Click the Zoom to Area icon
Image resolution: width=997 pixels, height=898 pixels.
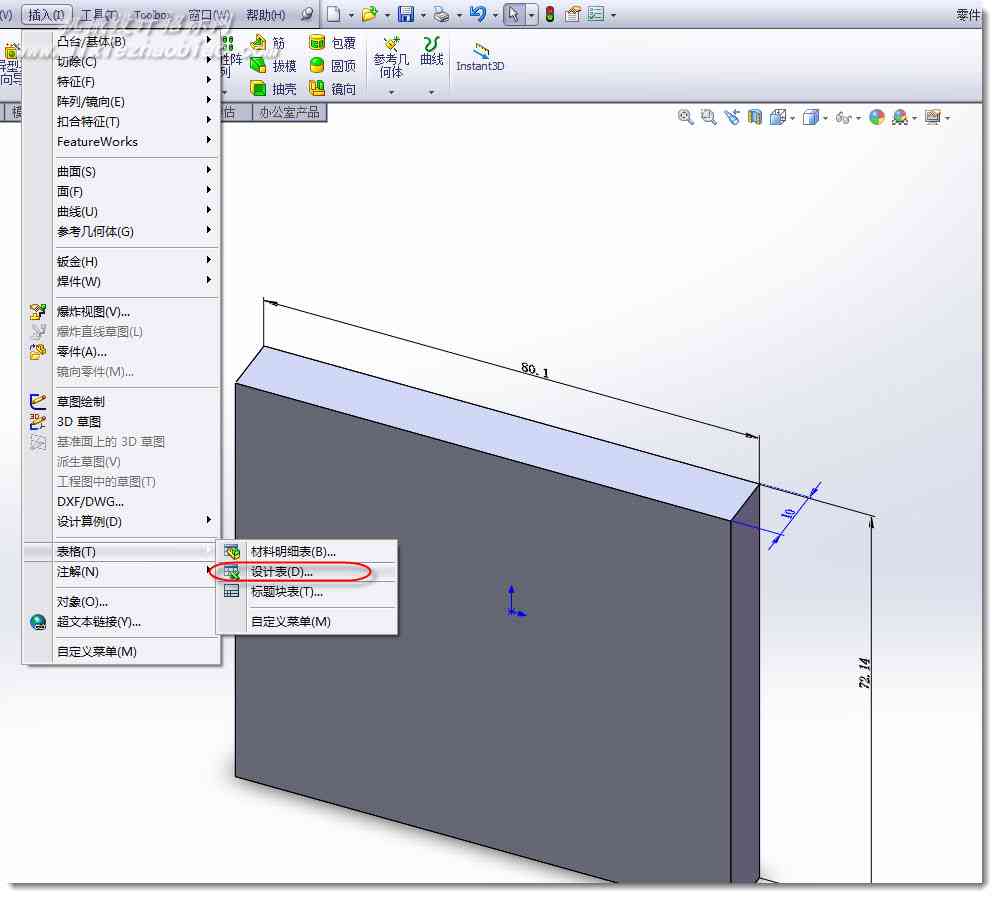click(x=708, y=117)
